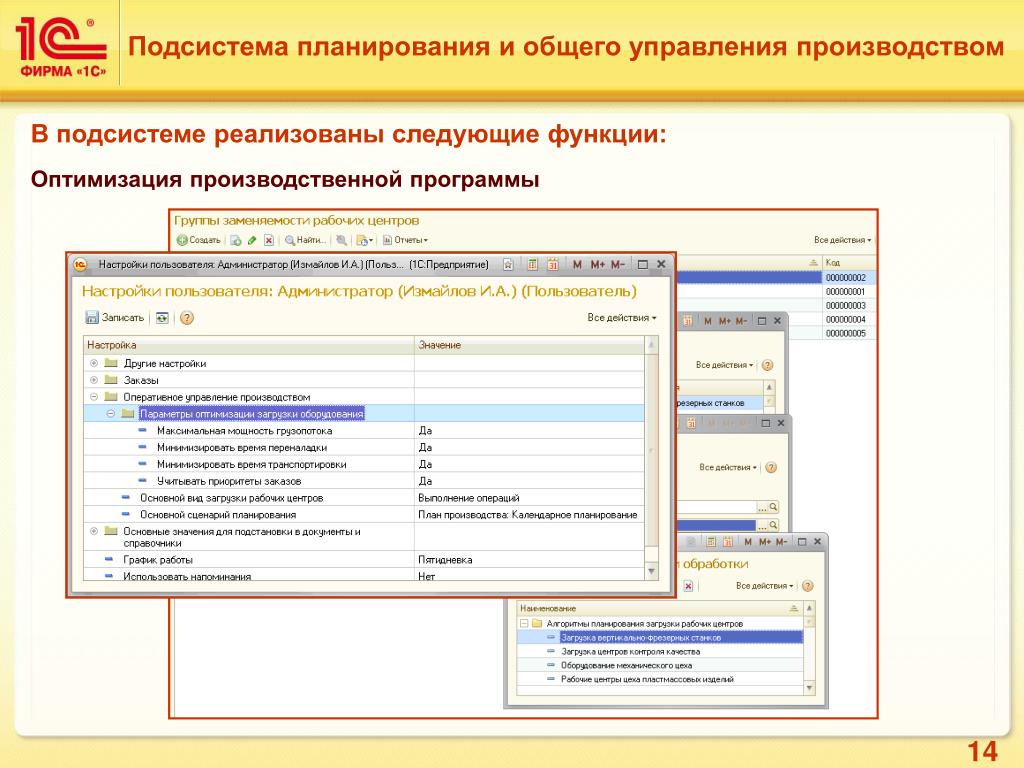Click the M memory button in Настройки пользователя title bar
The width and height of the screenshot is (1024, 768).
(577, 264)
